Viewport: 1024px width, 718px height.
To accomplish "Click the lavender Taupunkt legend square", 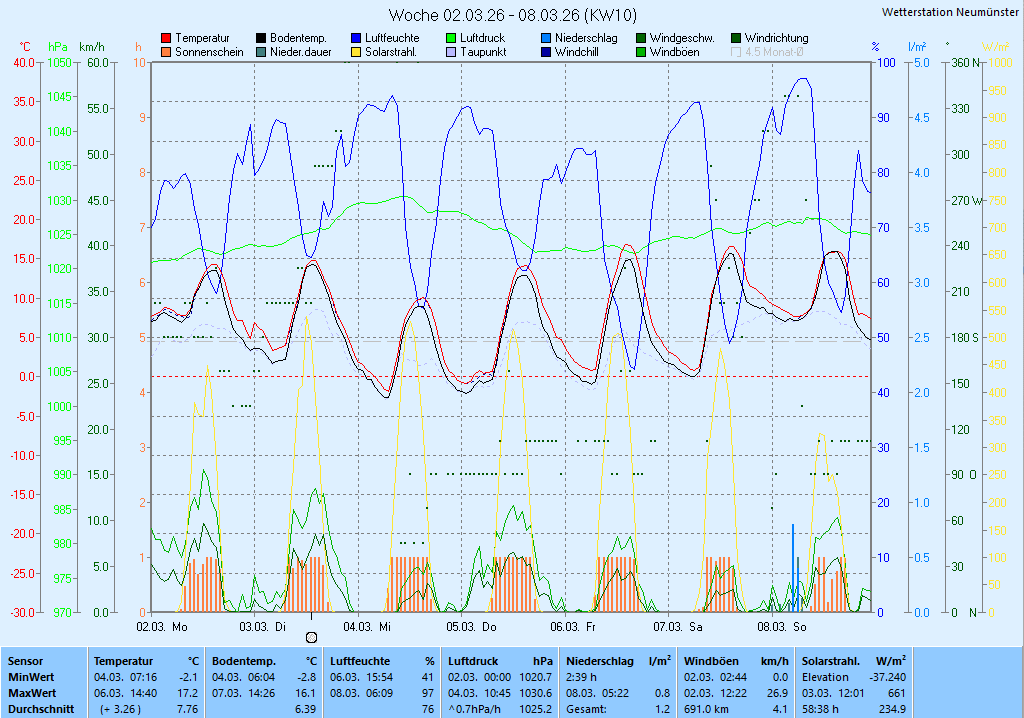I will pos(451,52).
